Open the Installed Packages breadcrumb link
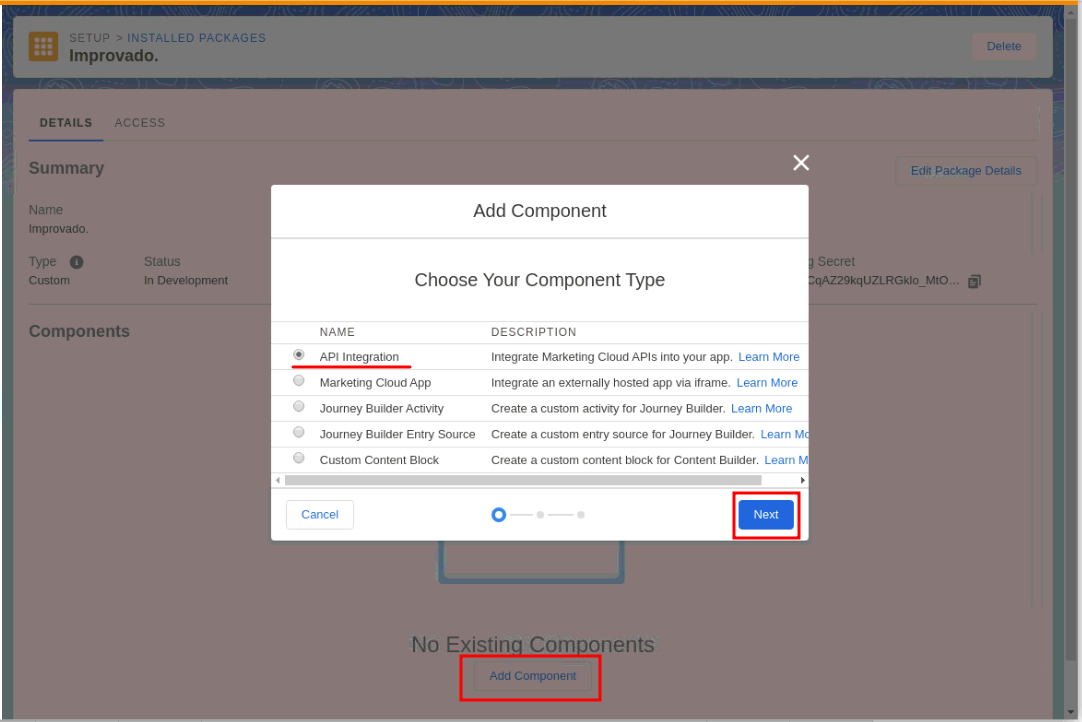 (196, 38)
